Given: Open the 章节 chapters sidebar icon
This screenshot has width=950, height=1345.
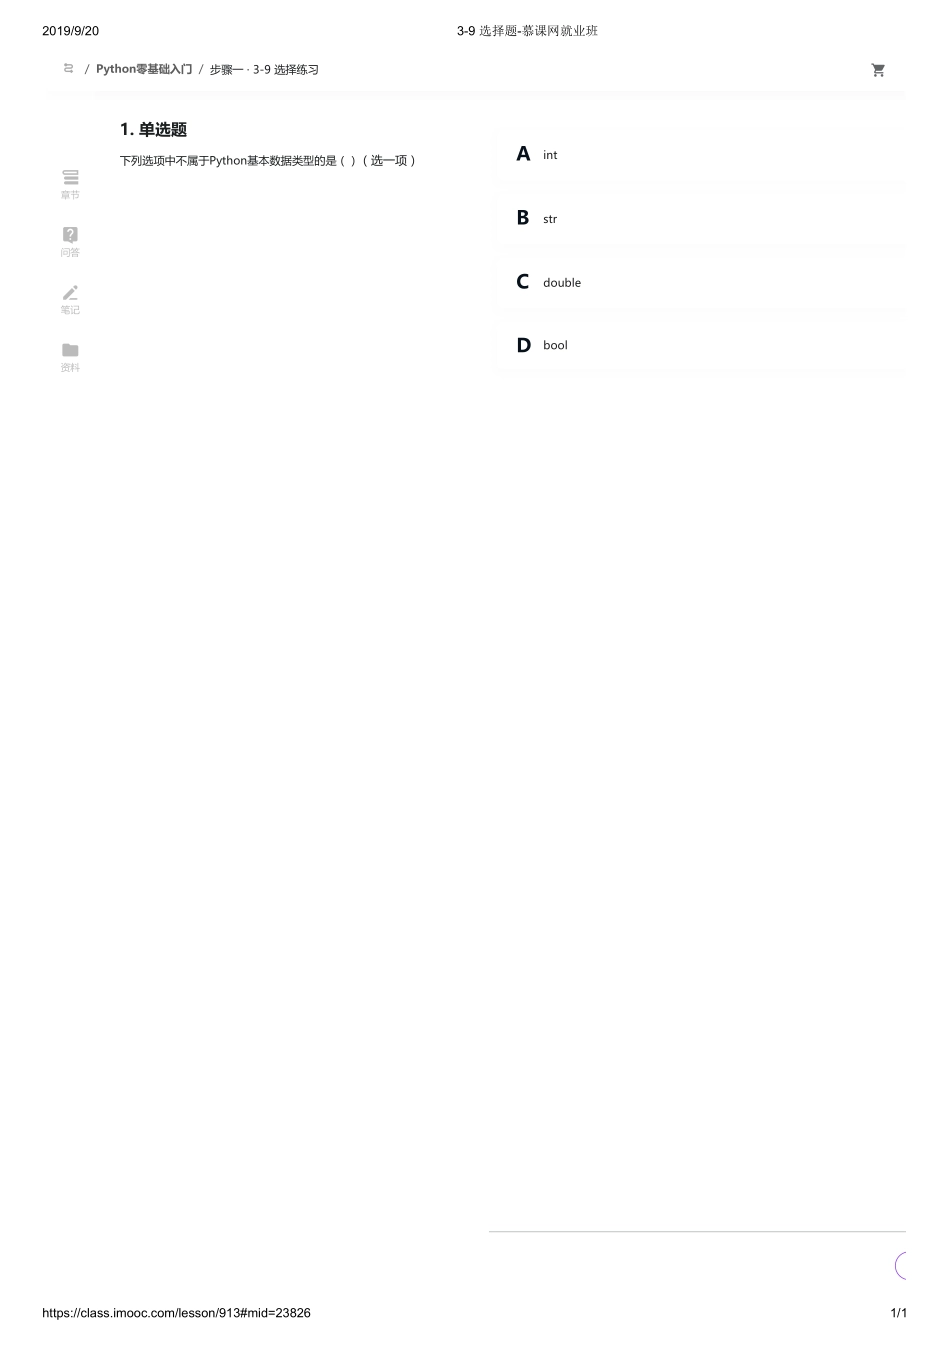Looking at the screenshot, I should (x=70, y=177).
